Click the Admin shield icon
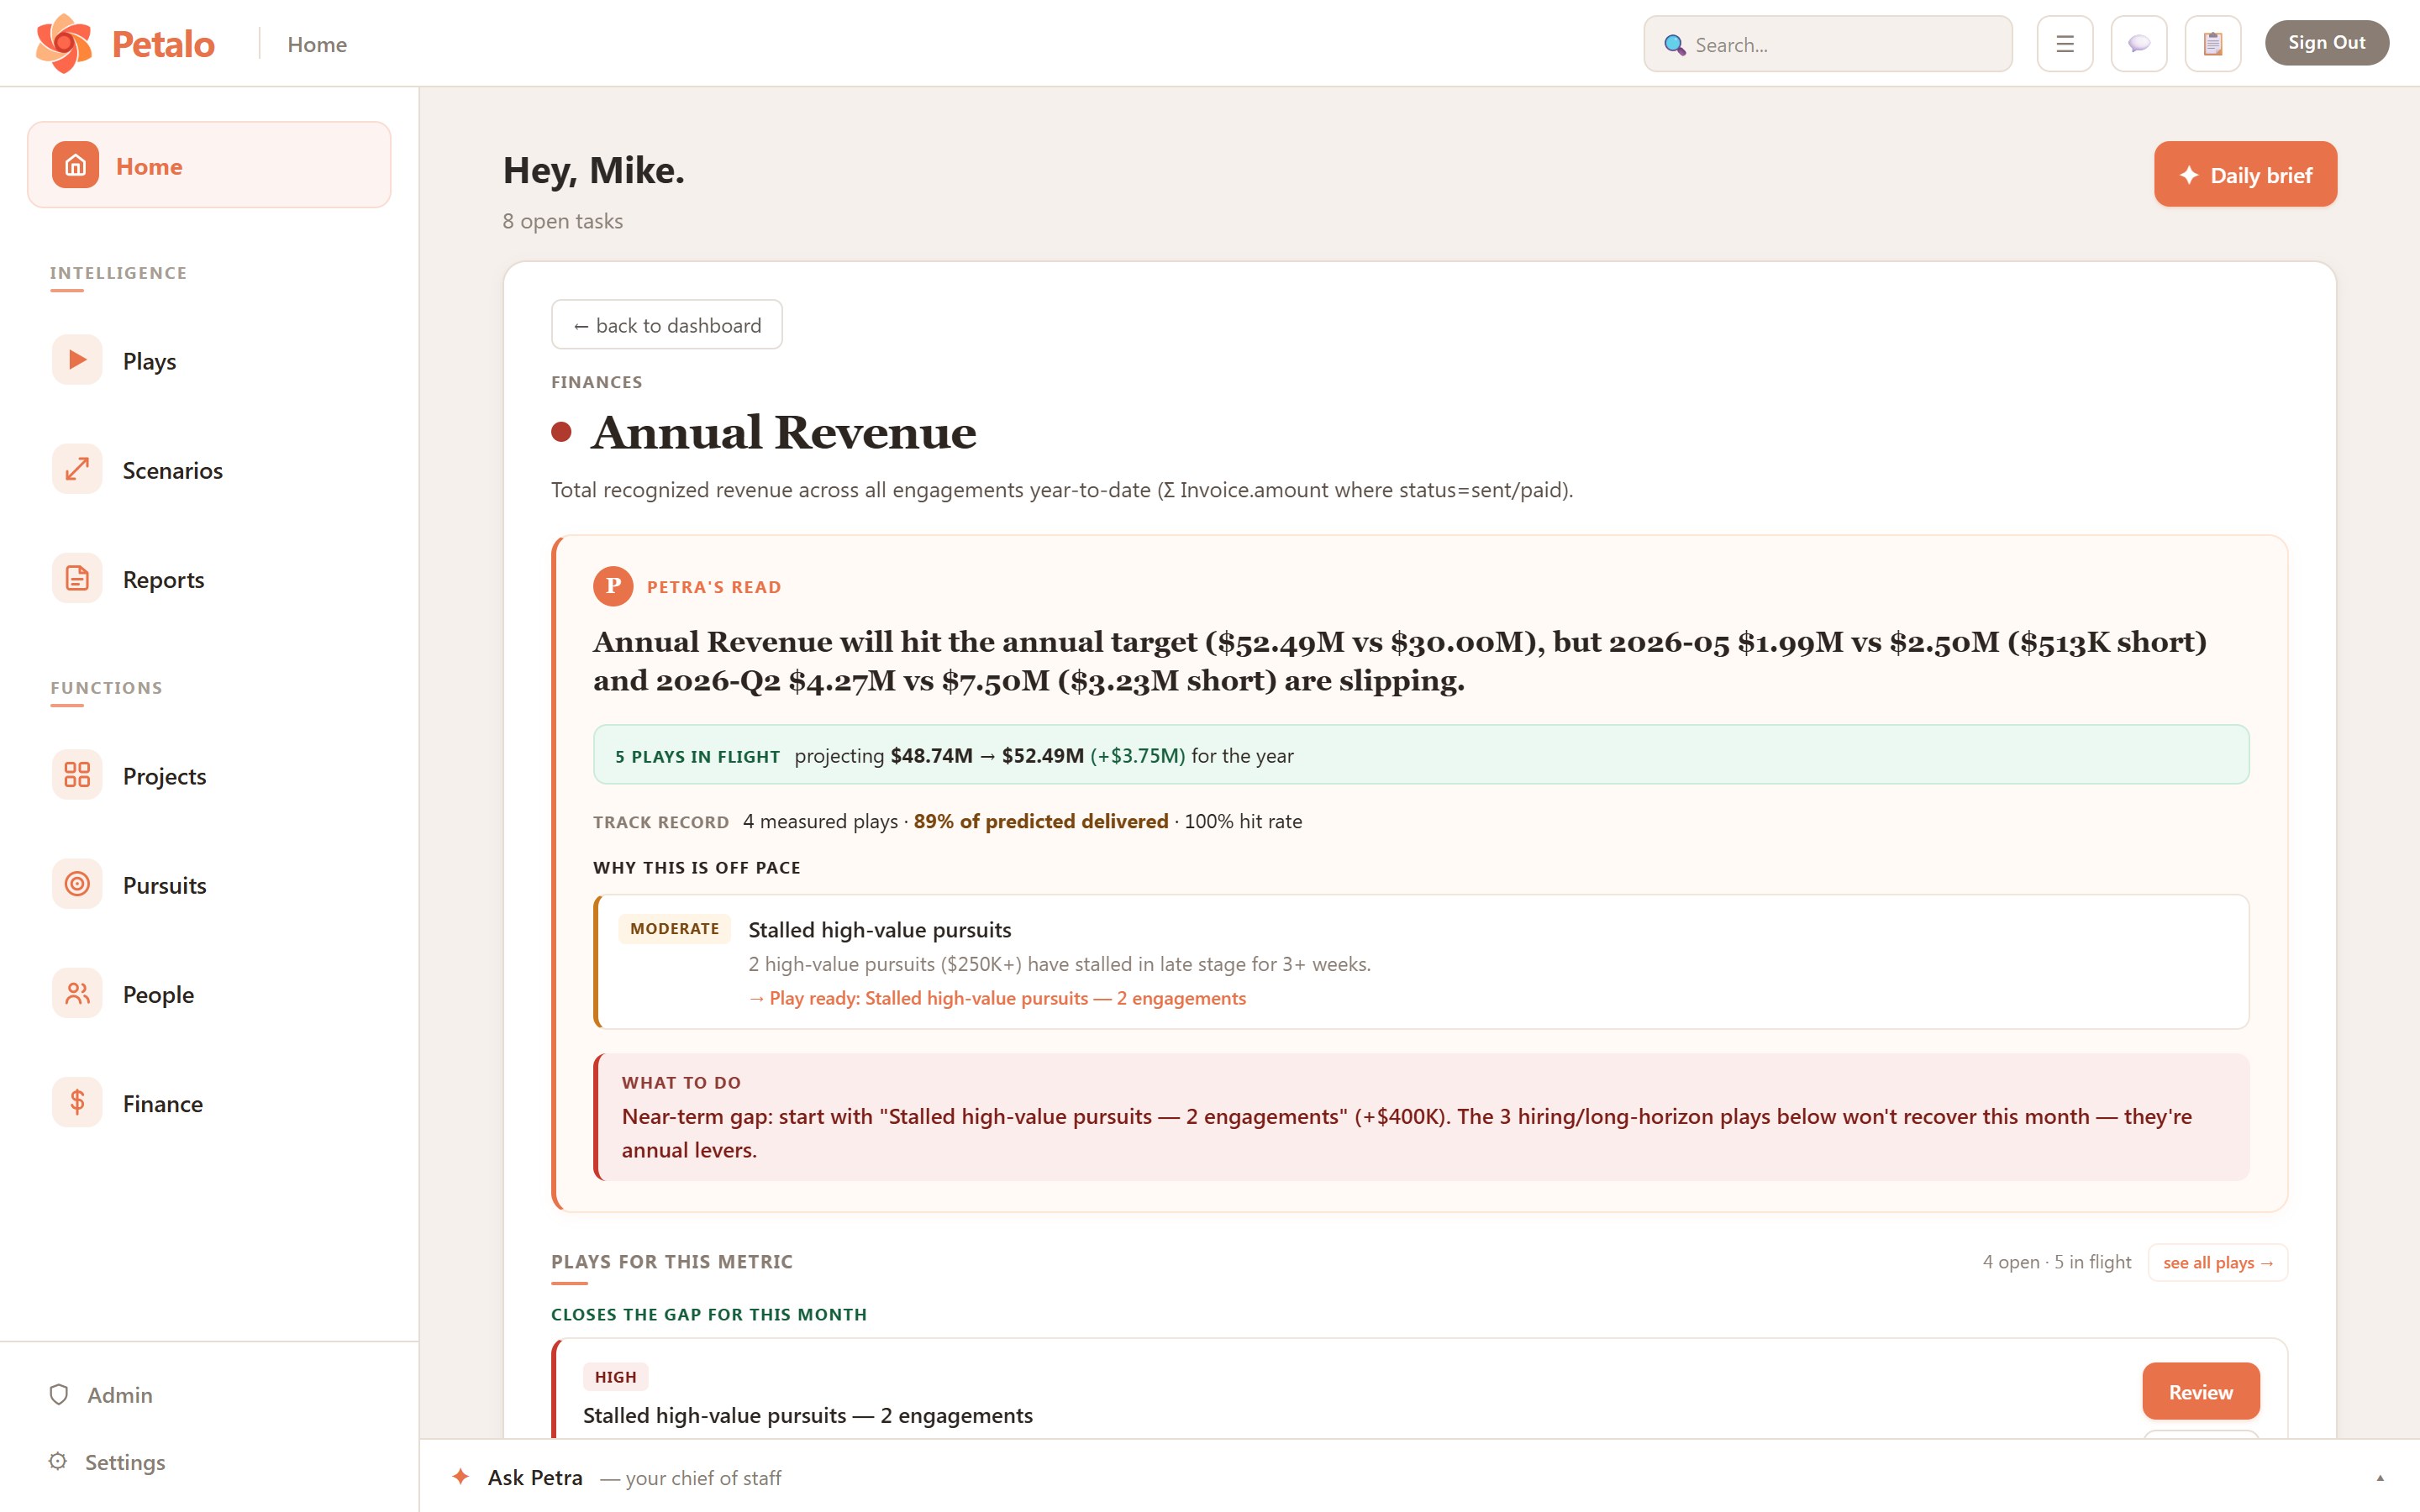Image resolution: width=2420 pixels, height=1512 pixels. pyautogui.click(x=59, y=1394)
